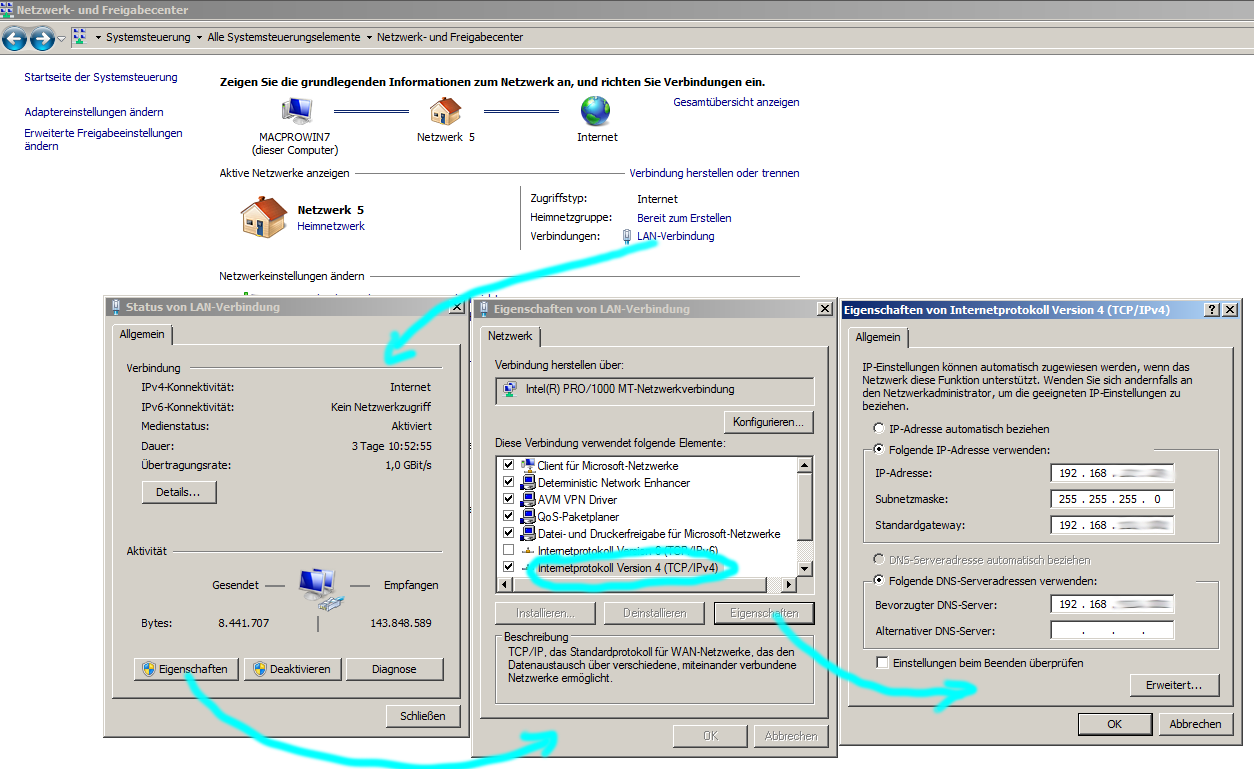
Task: Click the large house icon beside Heimnetzwerk
Action: (x=264, y=216)
